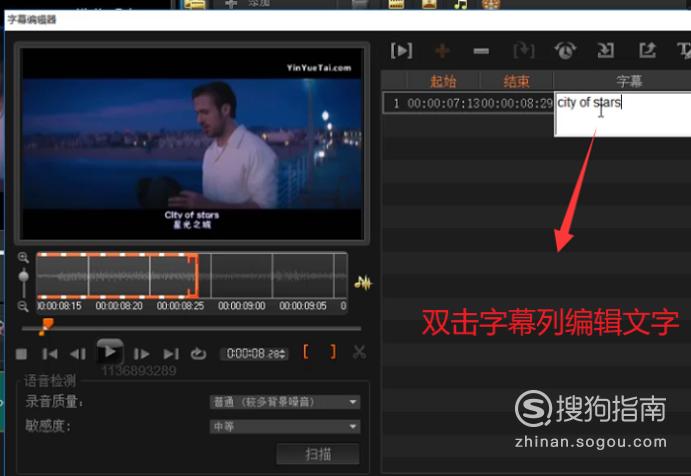The image size is (691, 476).
Task: Toggle the repeat playback button
Action: click(x=198, y=354)
